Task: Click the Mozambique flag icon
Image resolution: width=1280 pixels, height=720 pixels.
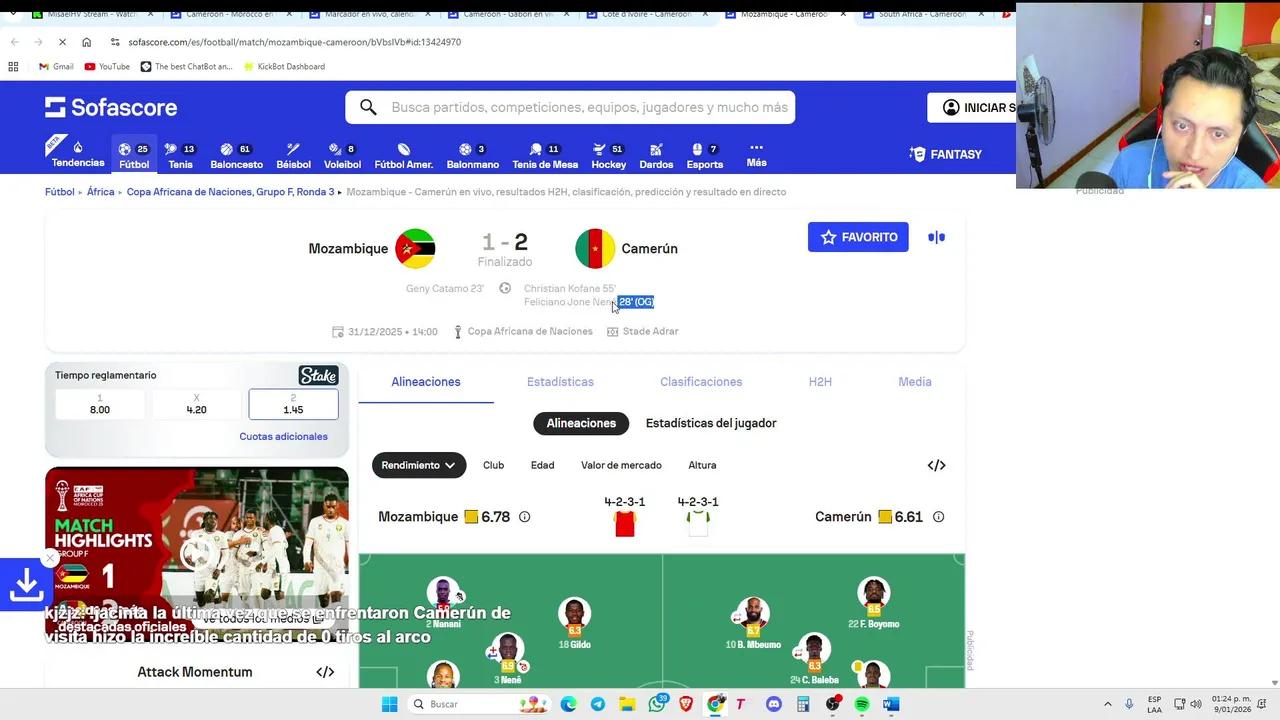Action: point(415,249)
